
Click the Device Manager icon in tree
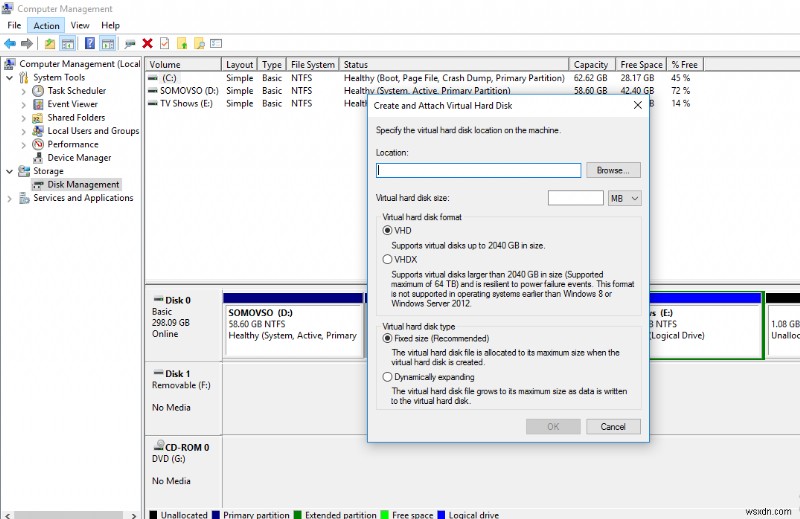(x=38, y=158)
